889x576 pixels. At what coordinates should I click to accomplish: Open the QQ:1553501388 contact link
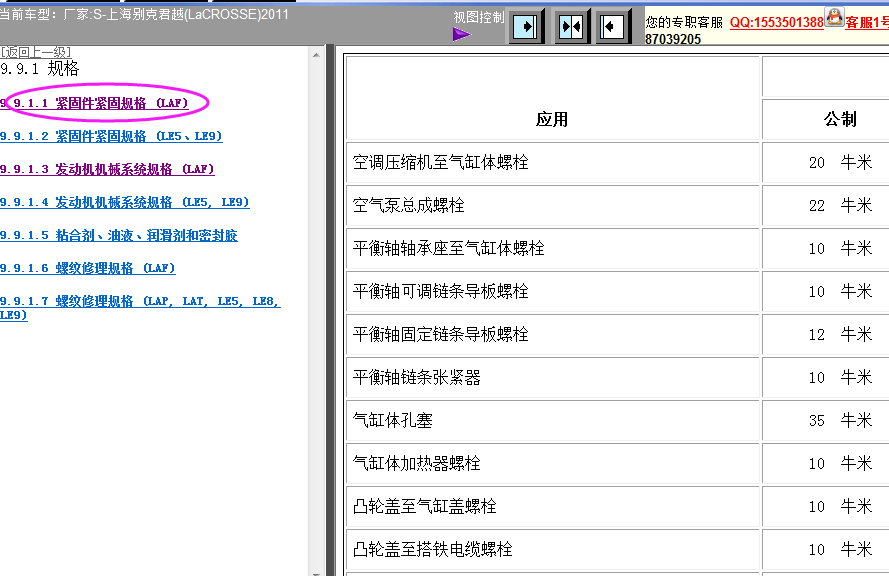pos(776,22)
